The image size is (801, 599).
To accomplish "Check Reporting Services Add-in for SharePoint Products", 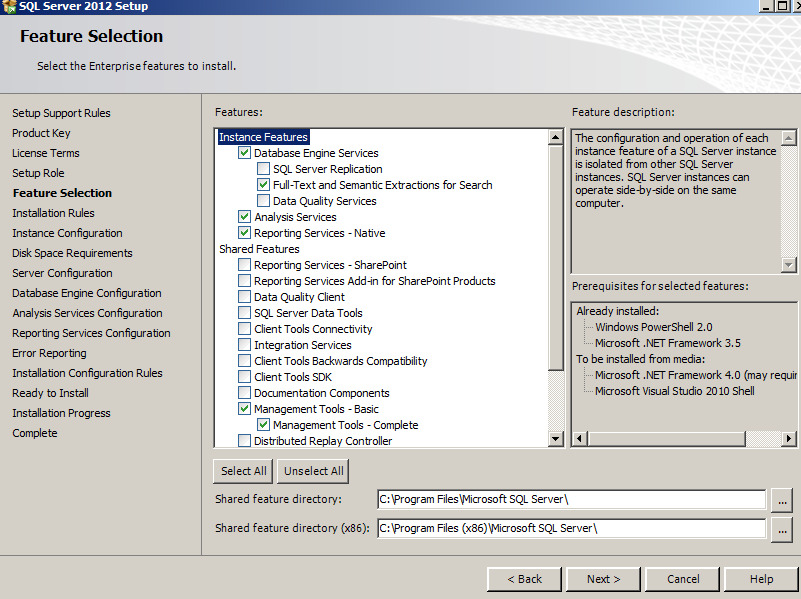I will pyautogui.click(x=244, y=281).
